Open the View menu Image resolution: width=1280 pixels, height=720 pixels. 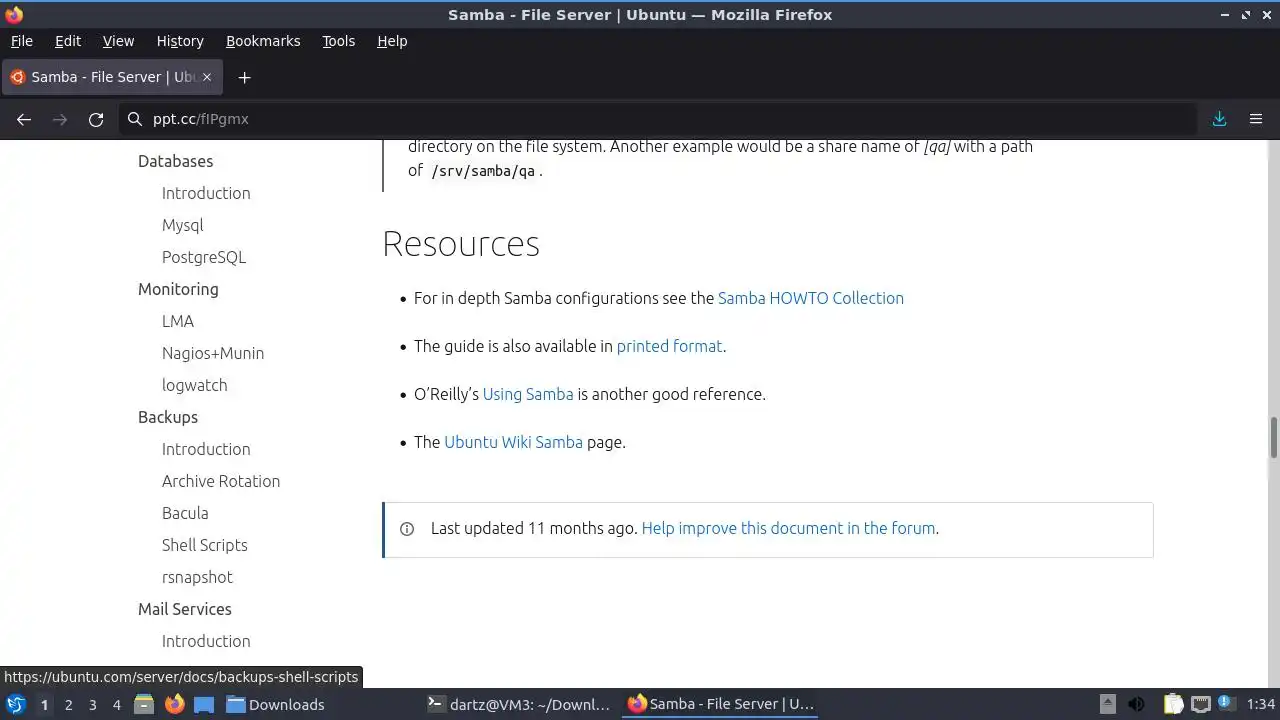pyautogui.click(x=118, y=41)
